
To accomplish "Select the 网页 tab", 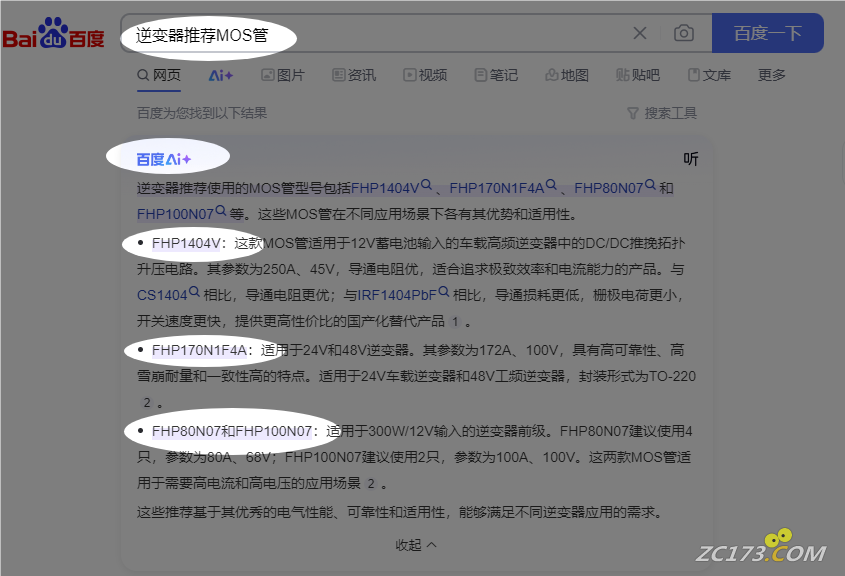I will pos(159,75).
